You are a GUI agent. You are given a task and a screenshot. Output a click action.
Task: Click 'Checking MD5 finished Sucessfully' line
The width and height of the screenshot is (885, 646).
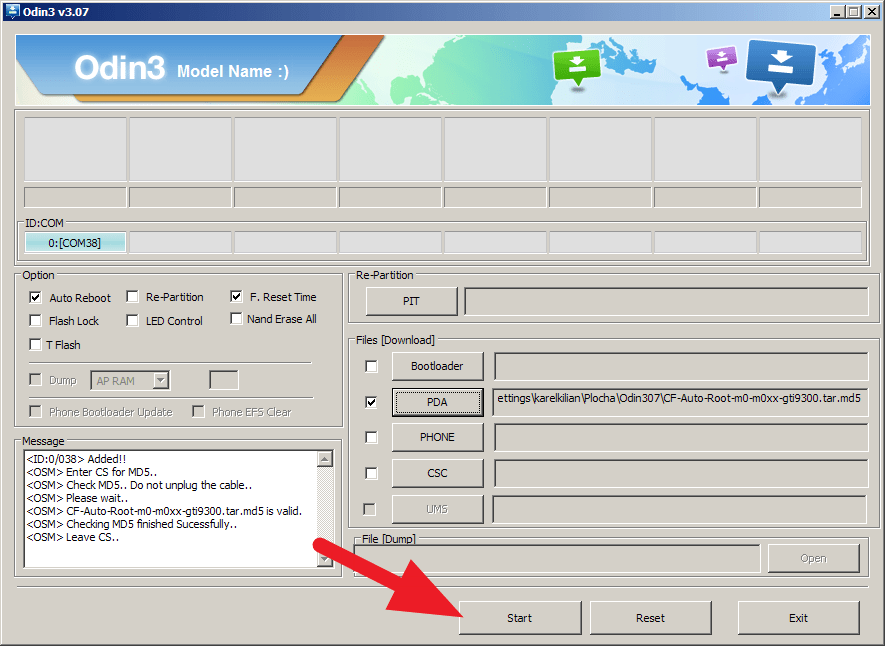point(132,524)
